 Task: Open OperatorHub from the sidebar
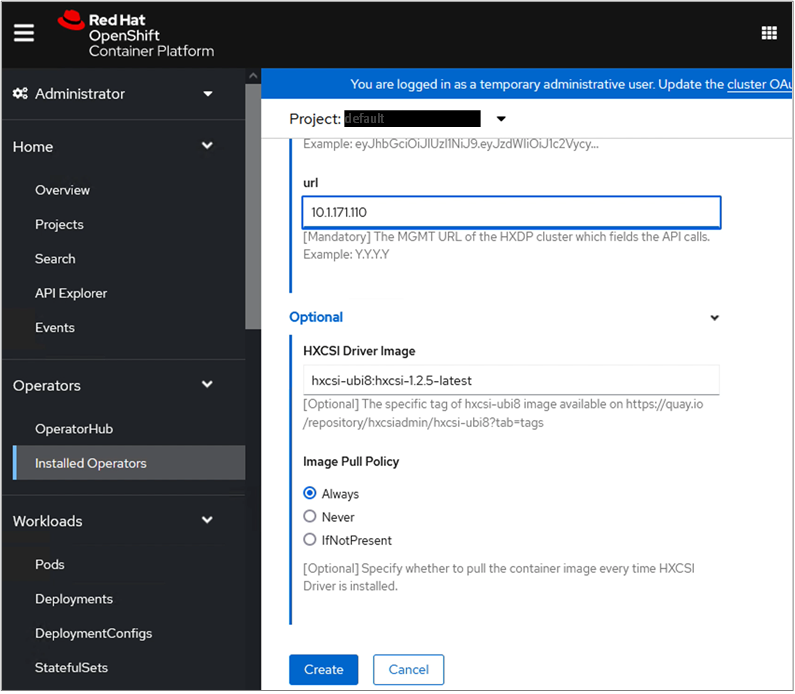[x=74, y=429]
